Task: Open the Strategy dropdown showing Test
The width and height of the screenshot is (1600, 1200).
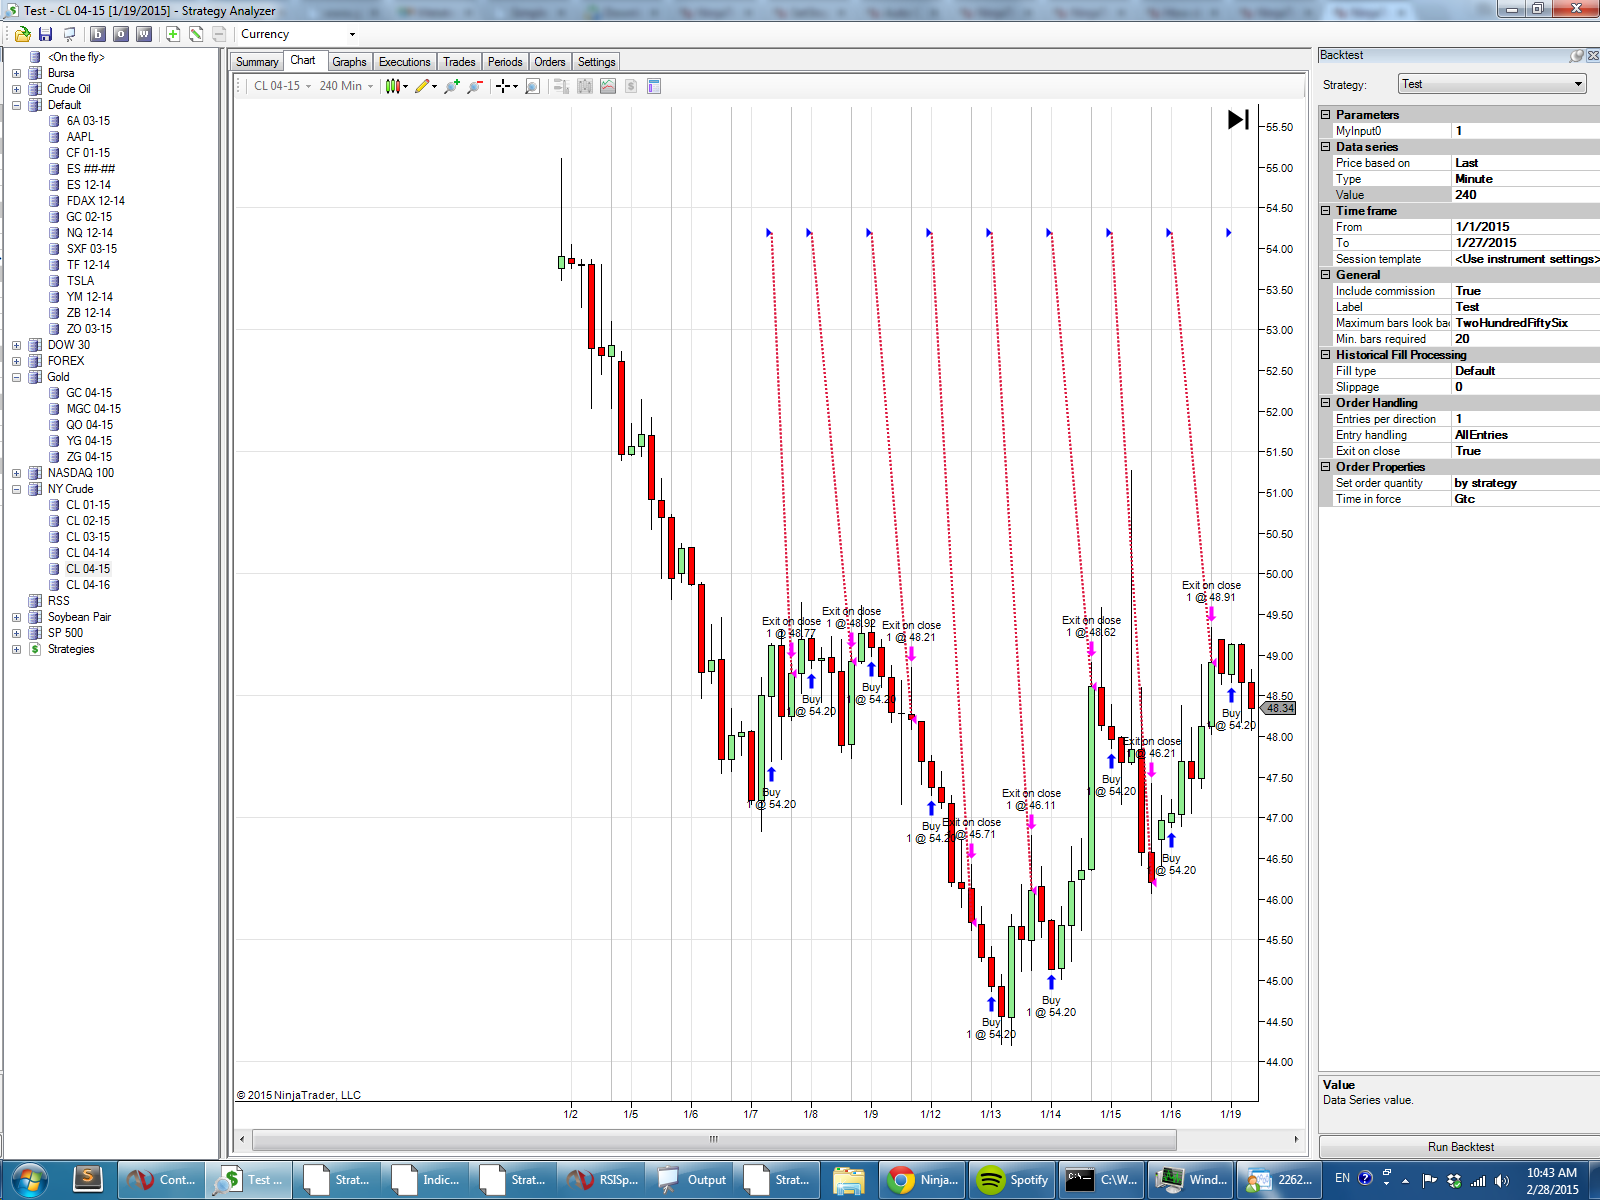Action: tap(1492, 84)
